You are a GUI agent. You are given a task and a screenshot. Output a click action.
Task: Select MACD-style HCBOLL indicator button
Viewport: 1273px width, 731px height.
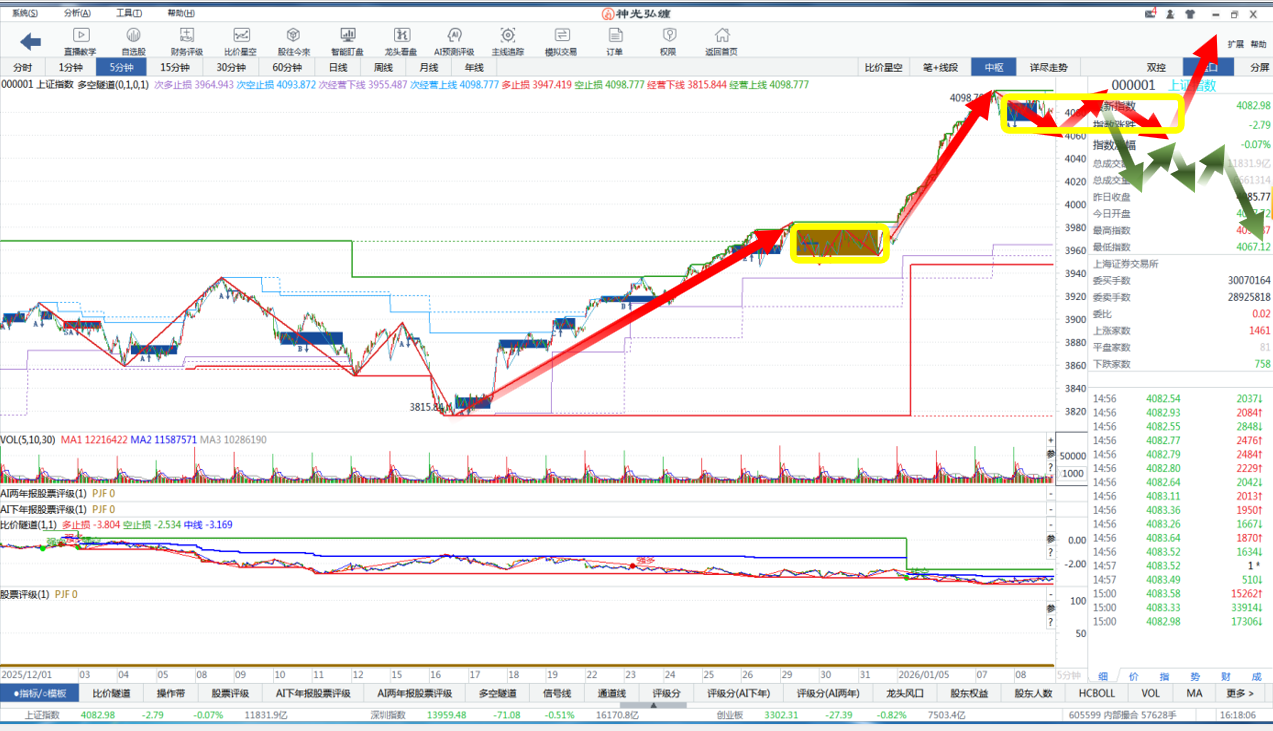click(1096, 693)
